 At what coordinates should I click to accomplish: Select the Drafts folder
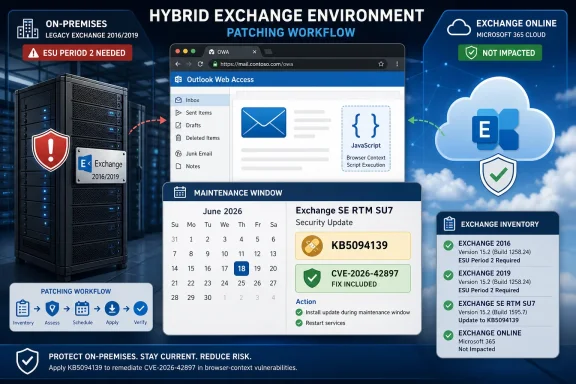point(193,125)
